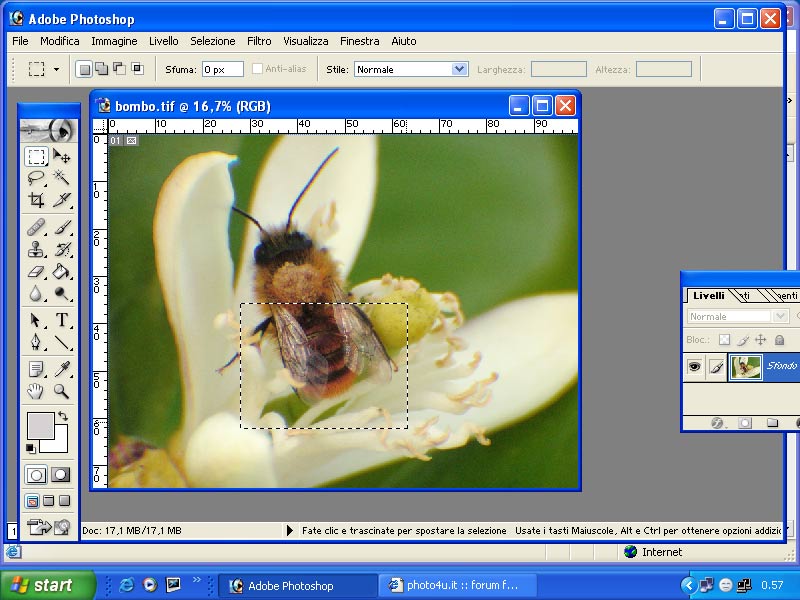Select the Magic Wand tool

pyautogui.click(x=62, y=178)
